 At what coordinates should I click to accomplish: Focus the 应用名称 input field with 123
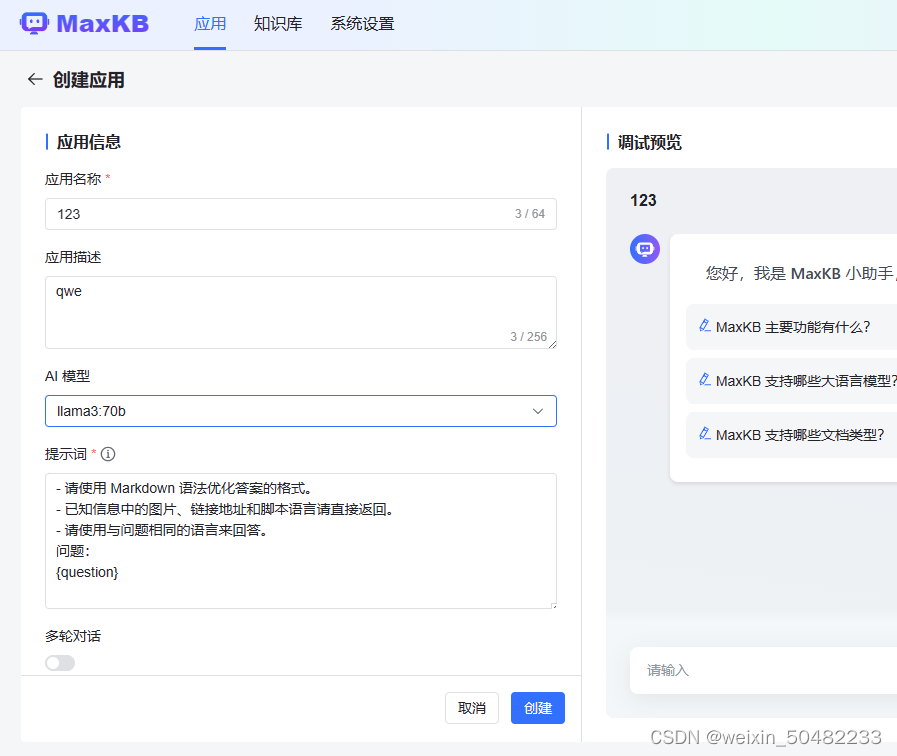301,214
